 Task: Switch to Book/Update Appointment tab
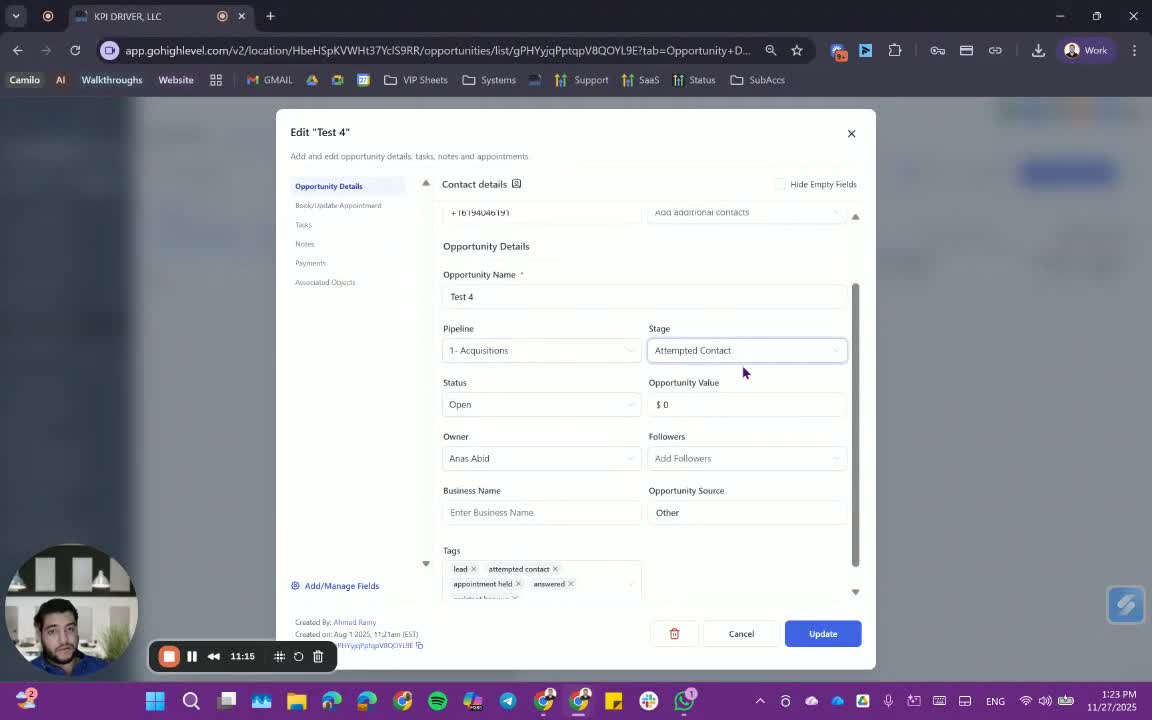[x=338, y=206]
